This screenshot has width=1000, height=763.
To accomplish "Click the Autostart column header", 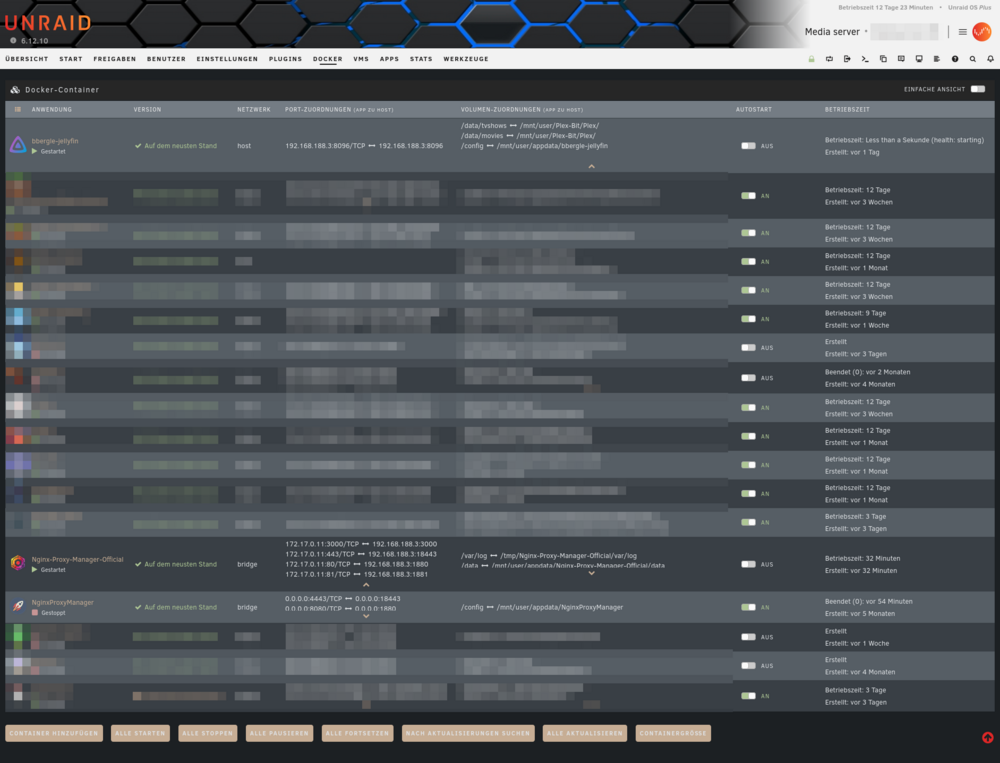I will click(x=753, y=110).
